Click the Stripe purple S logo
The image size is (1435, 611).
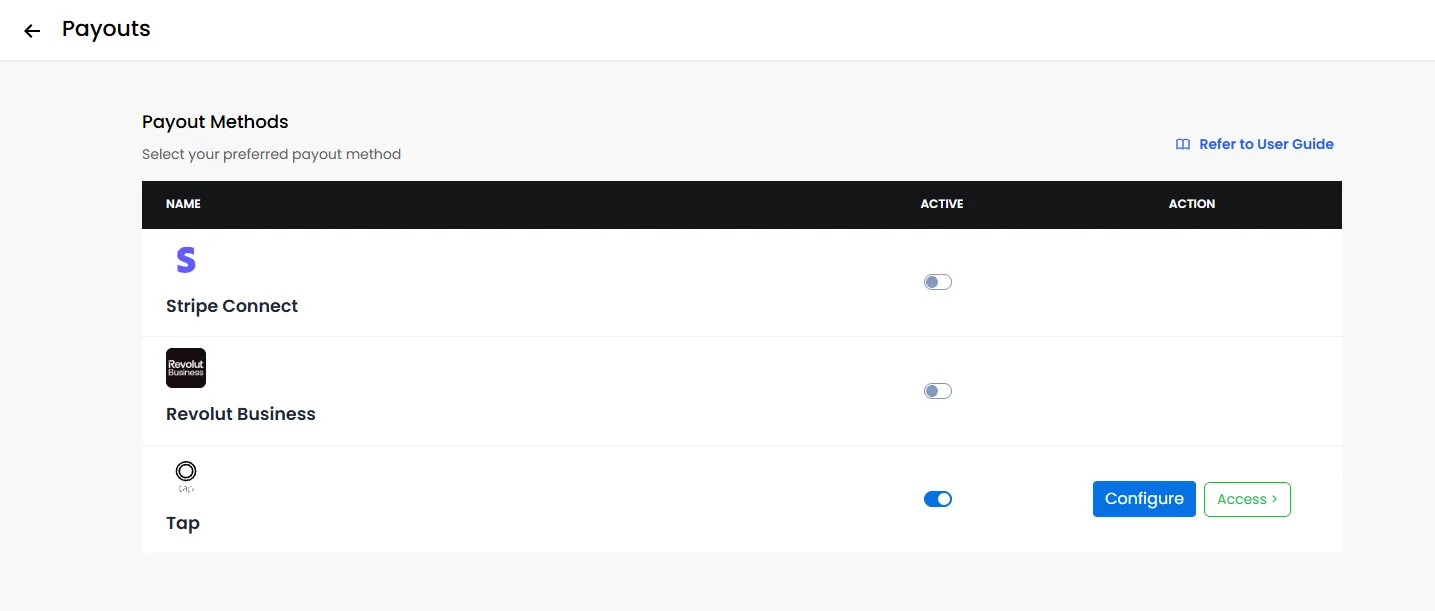point(186,260)
